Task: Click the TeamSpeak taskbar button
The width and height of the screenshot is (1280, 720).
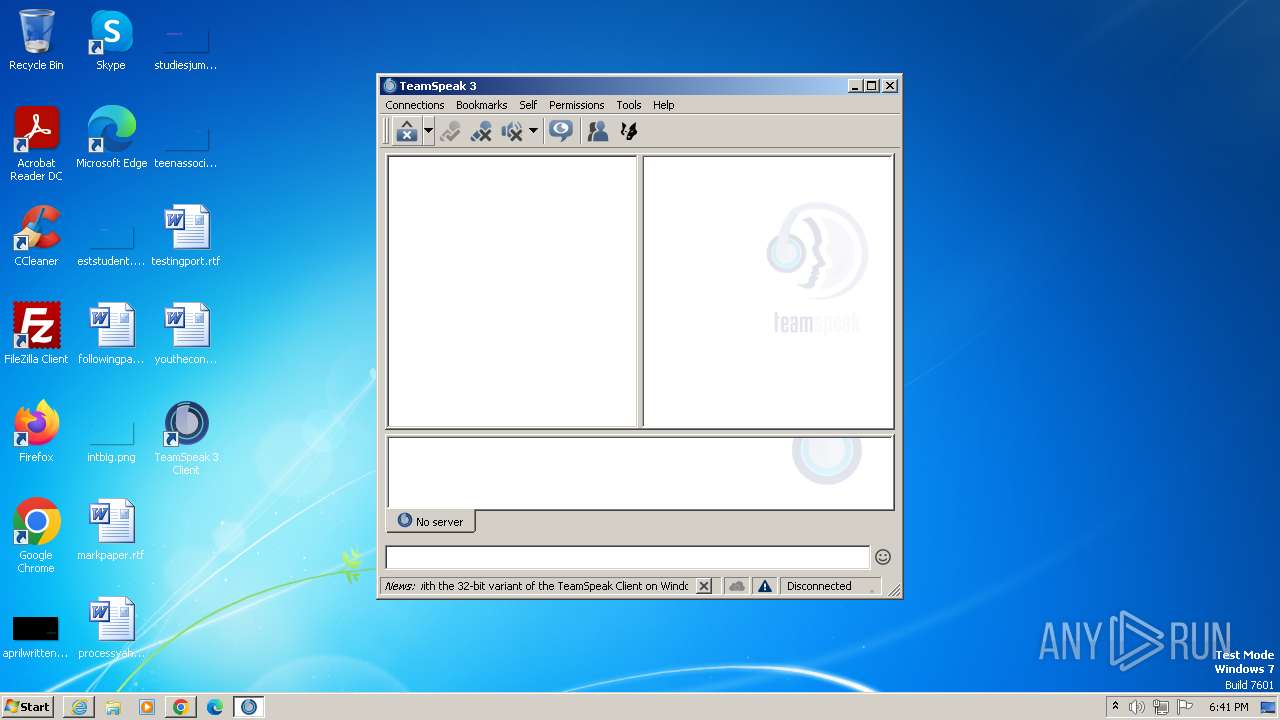Action: [x=249, y=707]
